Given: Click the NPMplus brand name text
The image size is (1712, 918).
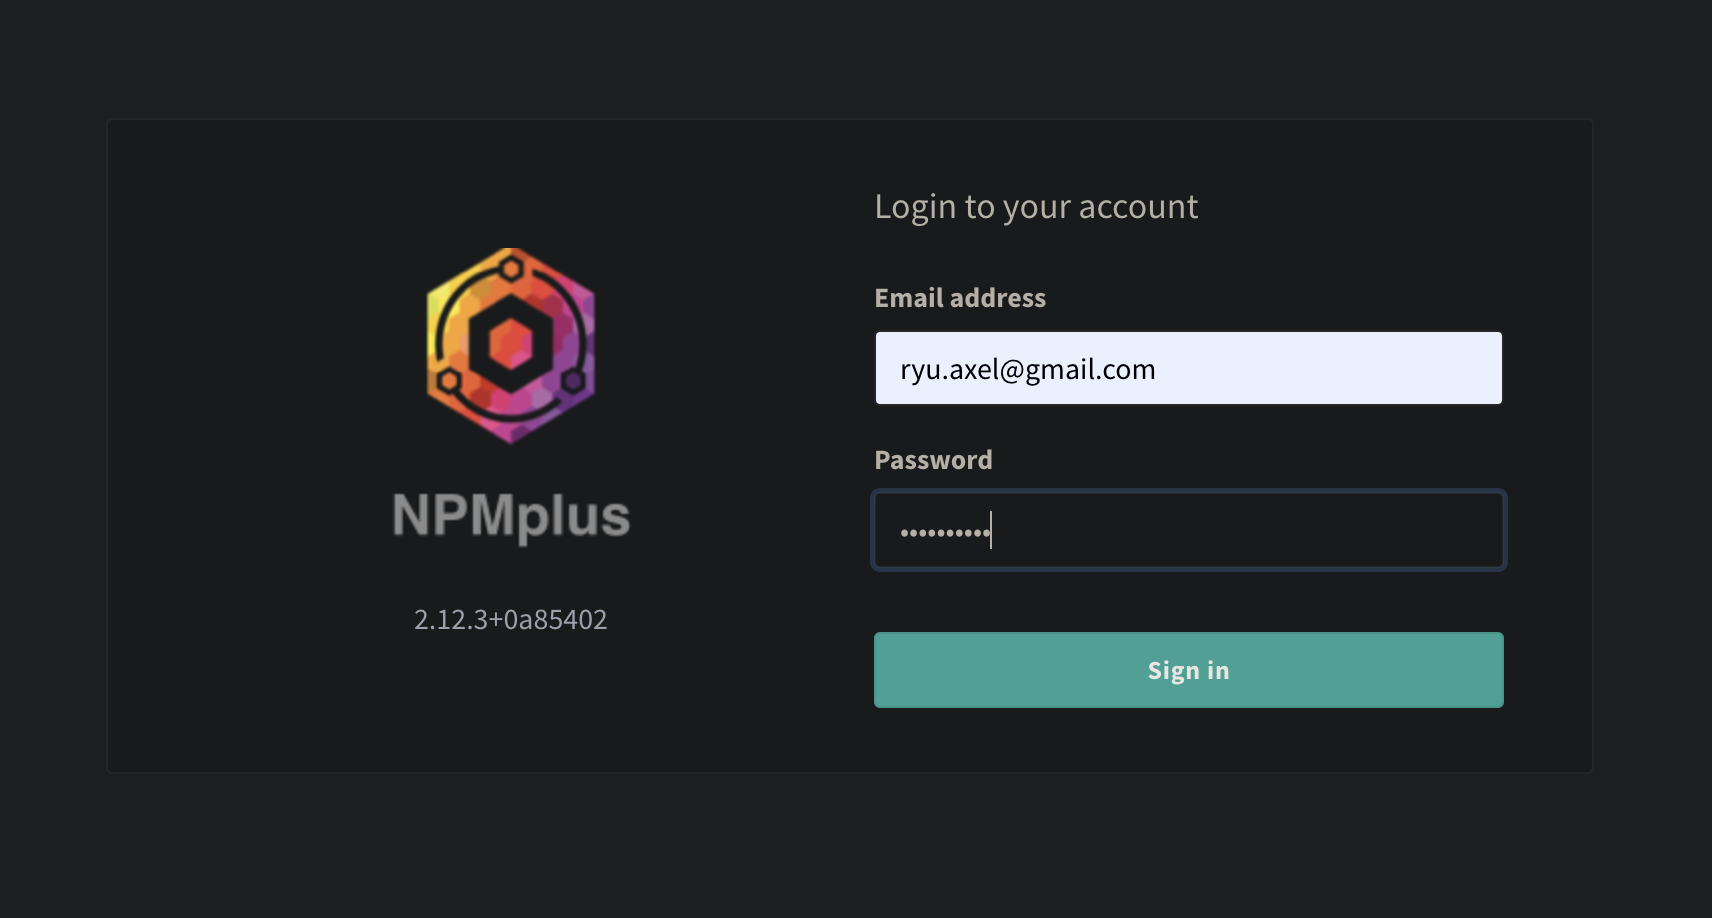Looking at the screenshot, I should click(x=511, y=516).
